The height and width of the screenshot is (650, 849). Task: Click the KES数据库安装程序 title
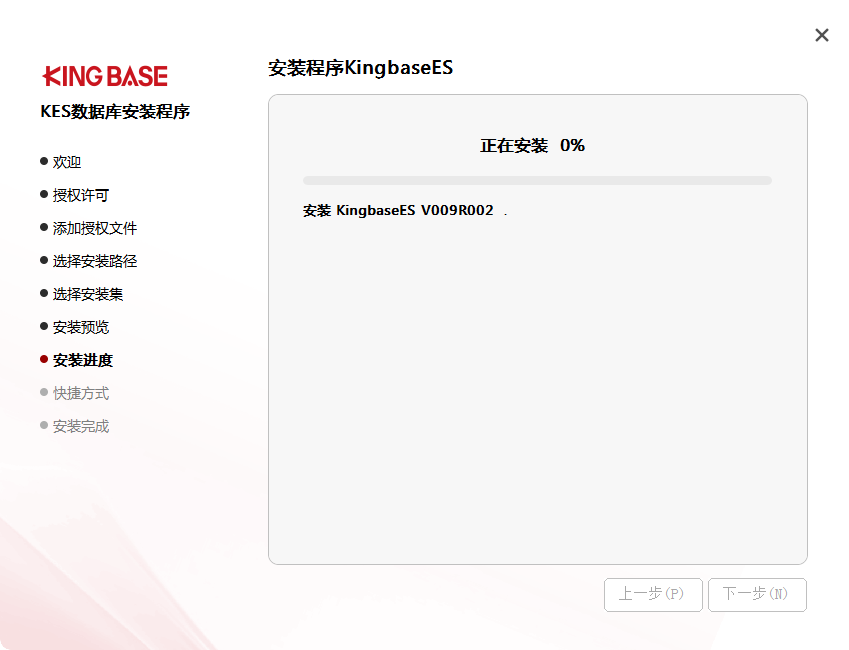[x=115, y=112]
